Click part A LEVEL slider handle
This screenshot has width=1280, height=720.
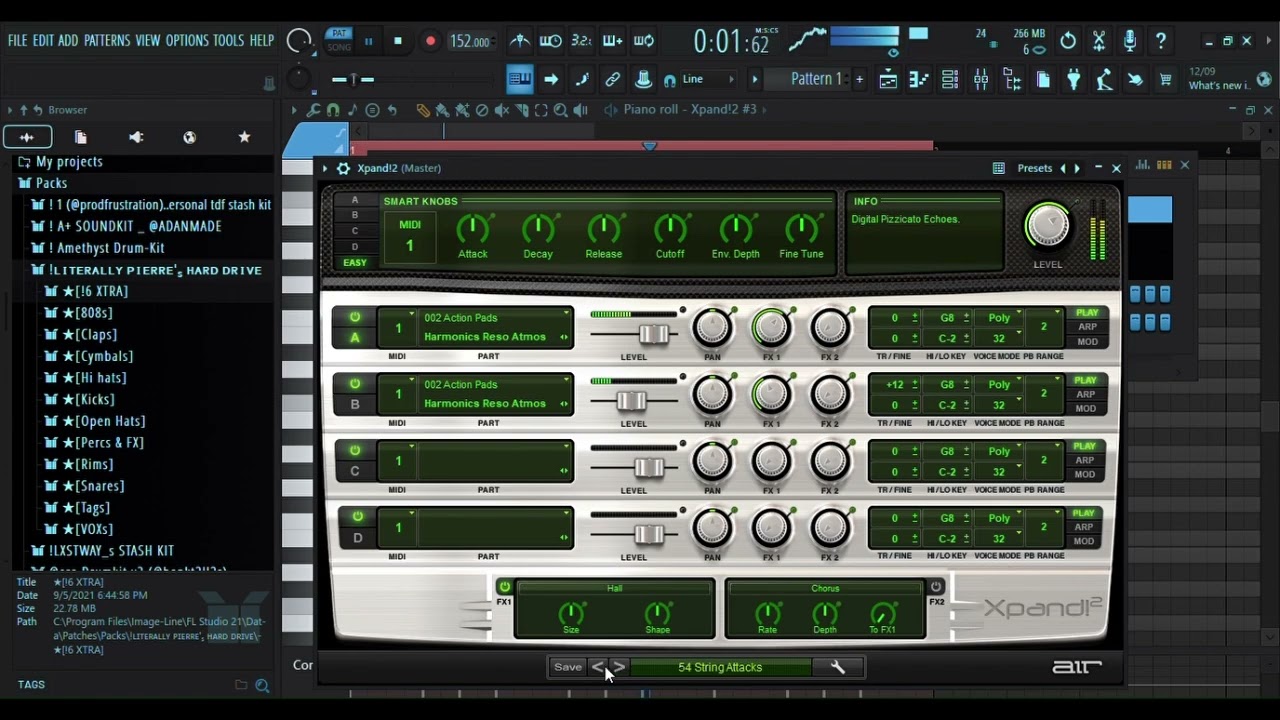[654, 334]
